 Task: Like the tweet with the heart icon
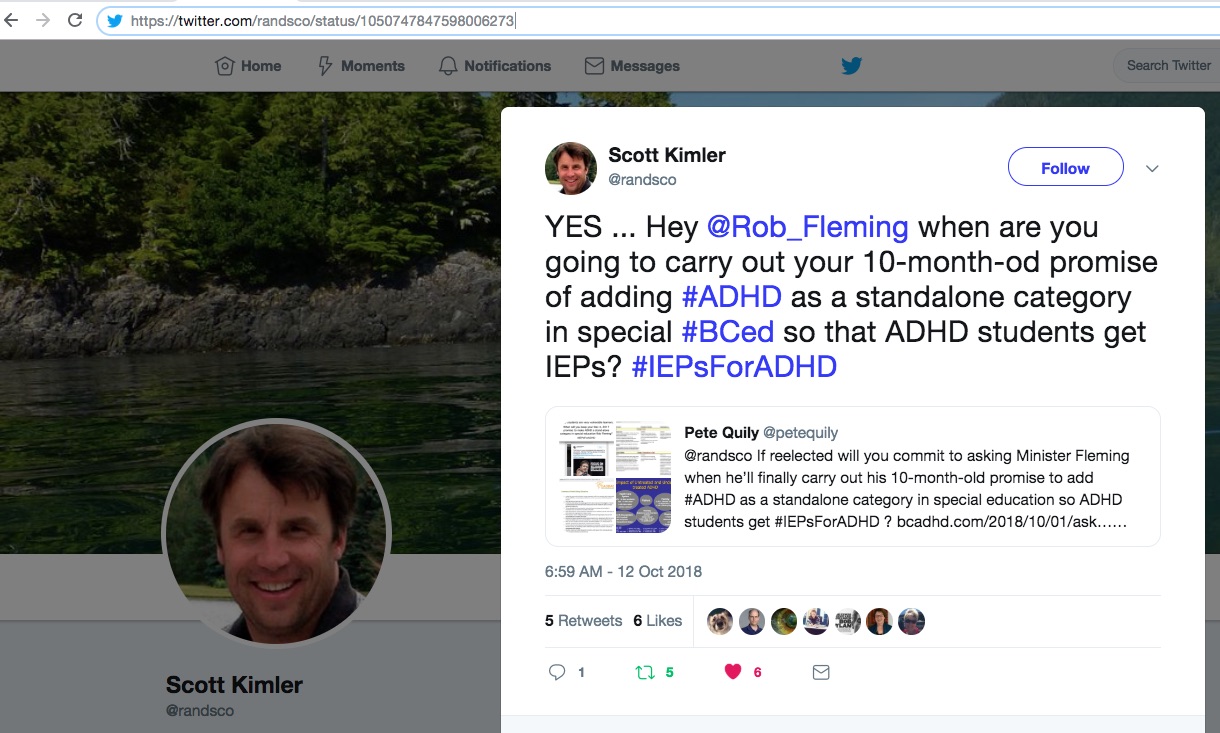coord(733,672)
